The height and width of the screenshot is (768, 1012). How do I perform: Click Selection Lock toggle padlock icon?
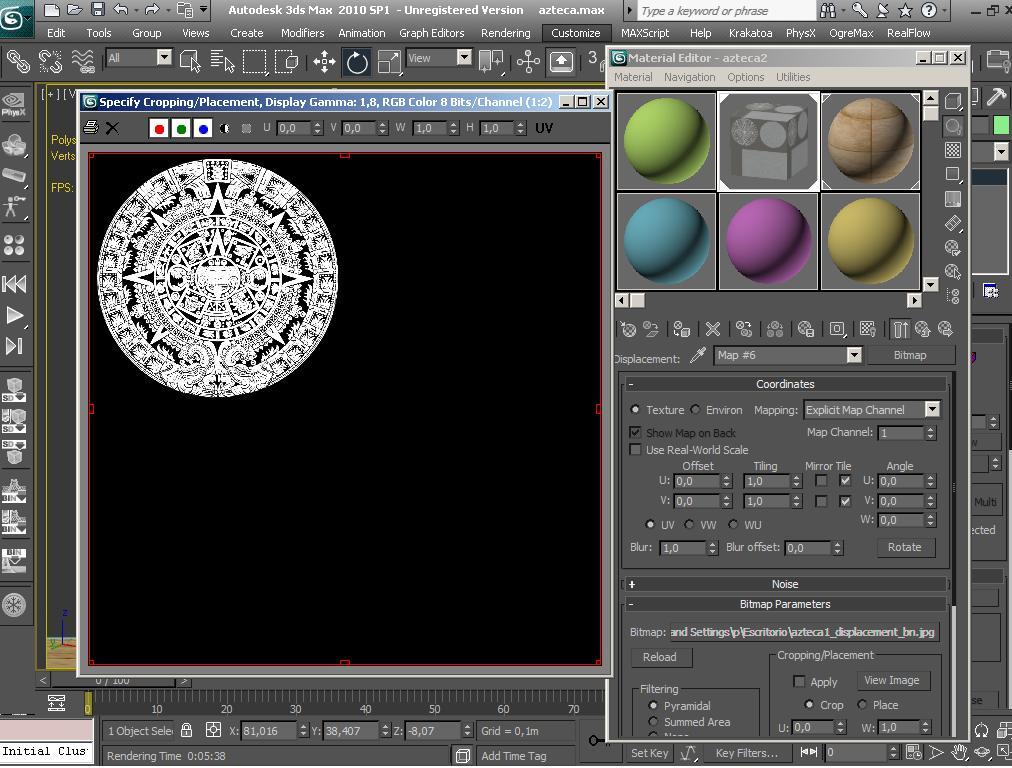187,730
